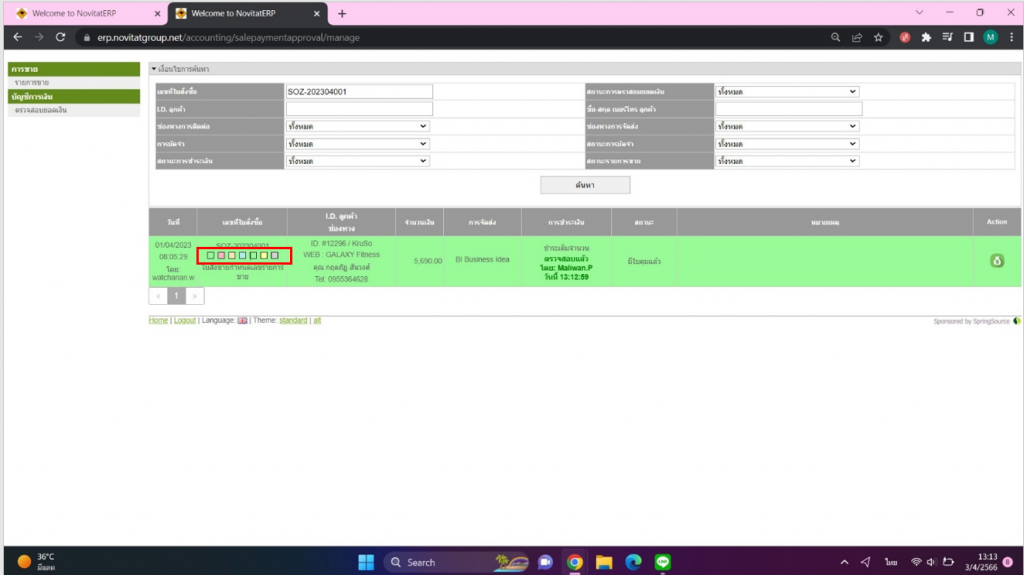Click the blue status box in order row

(x=242, y=256)
